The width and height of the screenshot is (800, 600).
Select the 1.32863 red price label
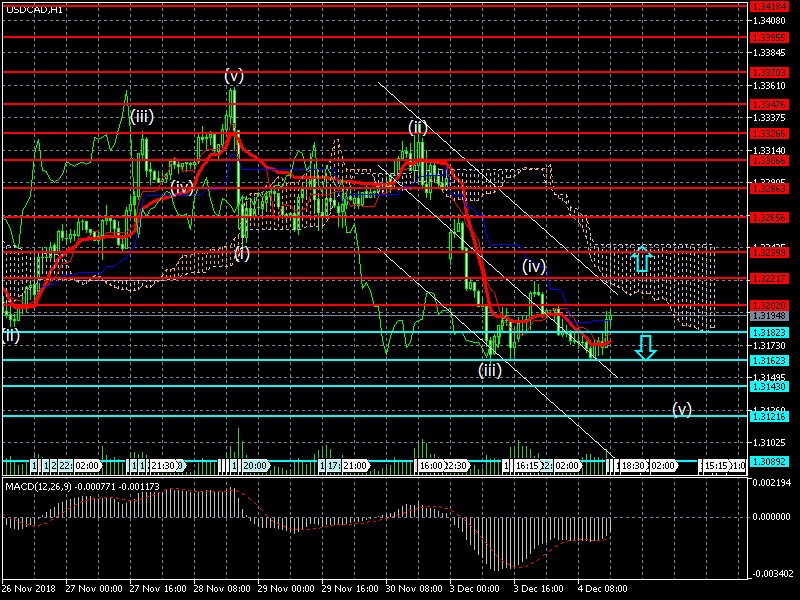(x=769, y=189)
